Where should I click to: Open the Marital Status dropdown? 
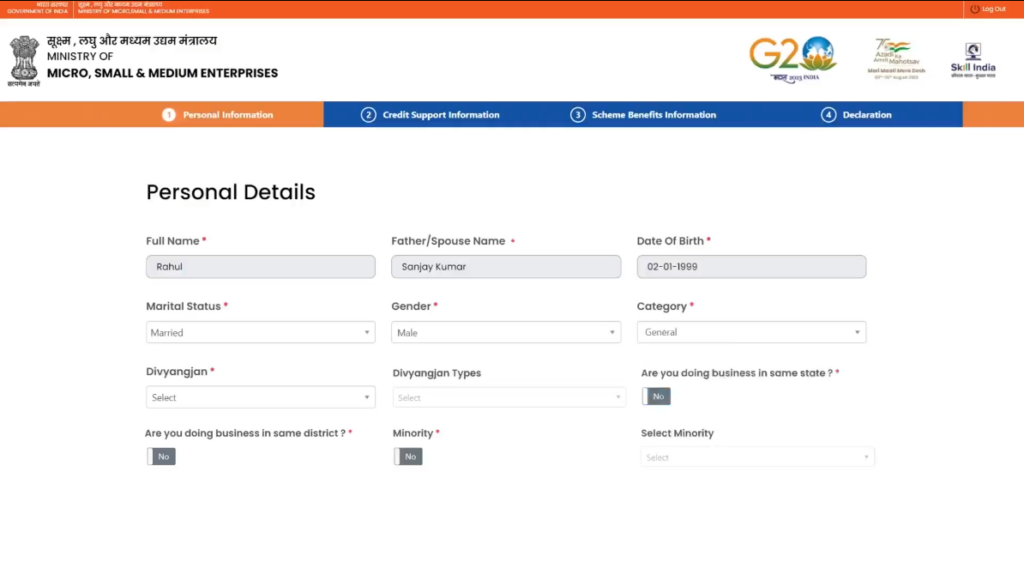coord(260,333)
